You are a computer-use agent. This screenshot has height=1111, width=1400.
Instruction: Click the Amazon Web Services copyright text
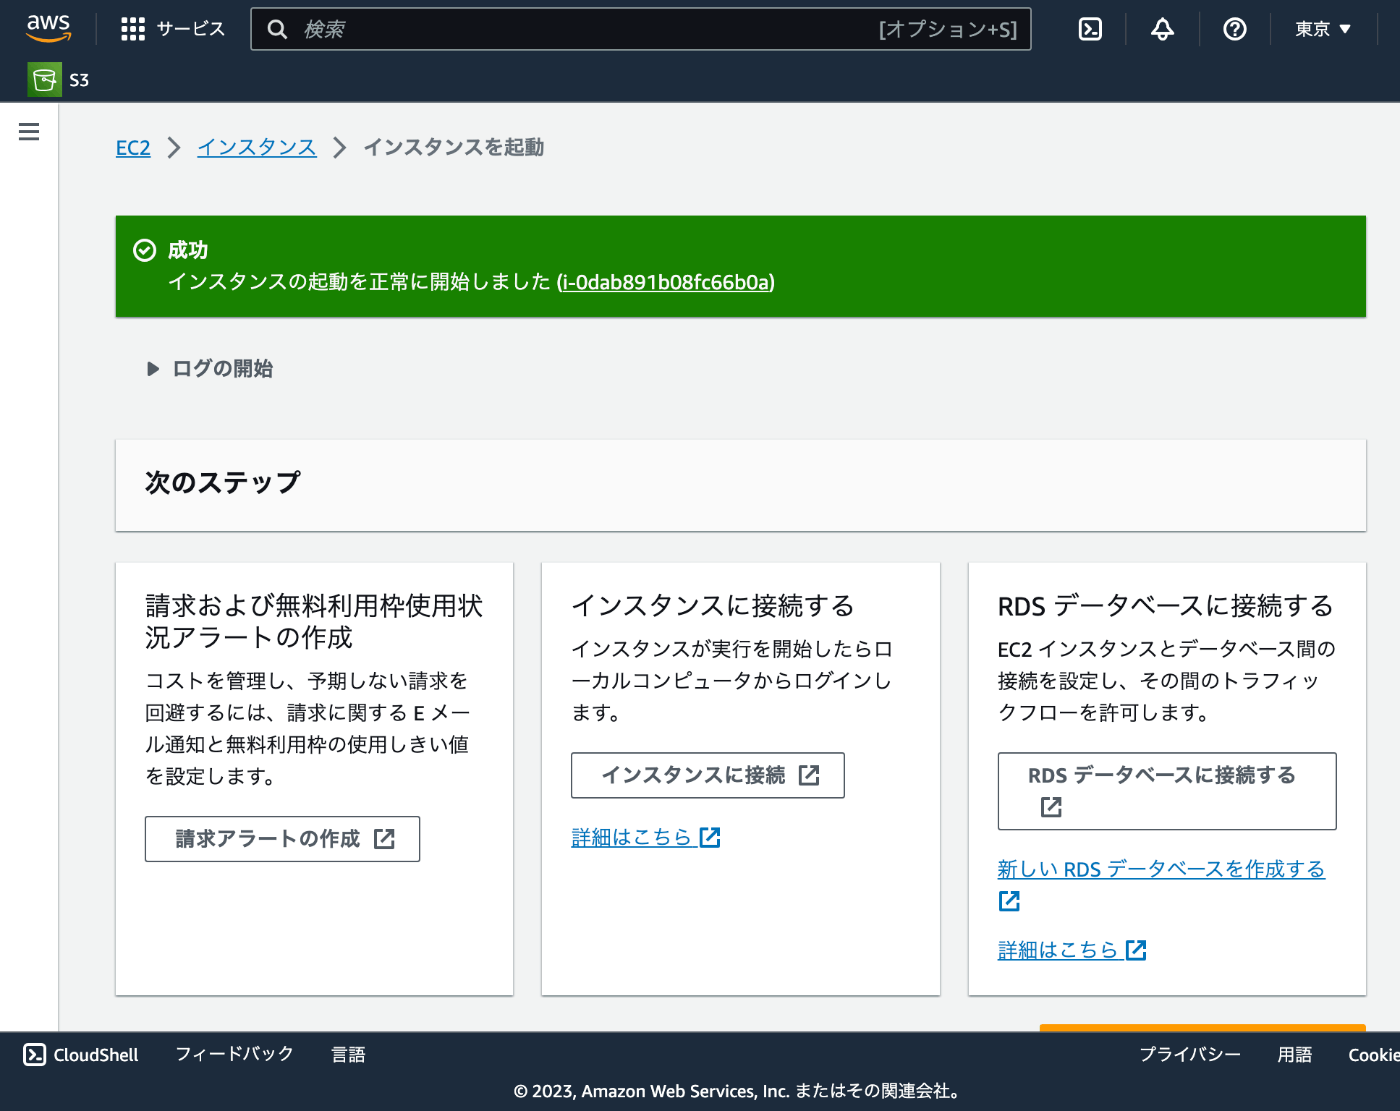point(738,1091)
